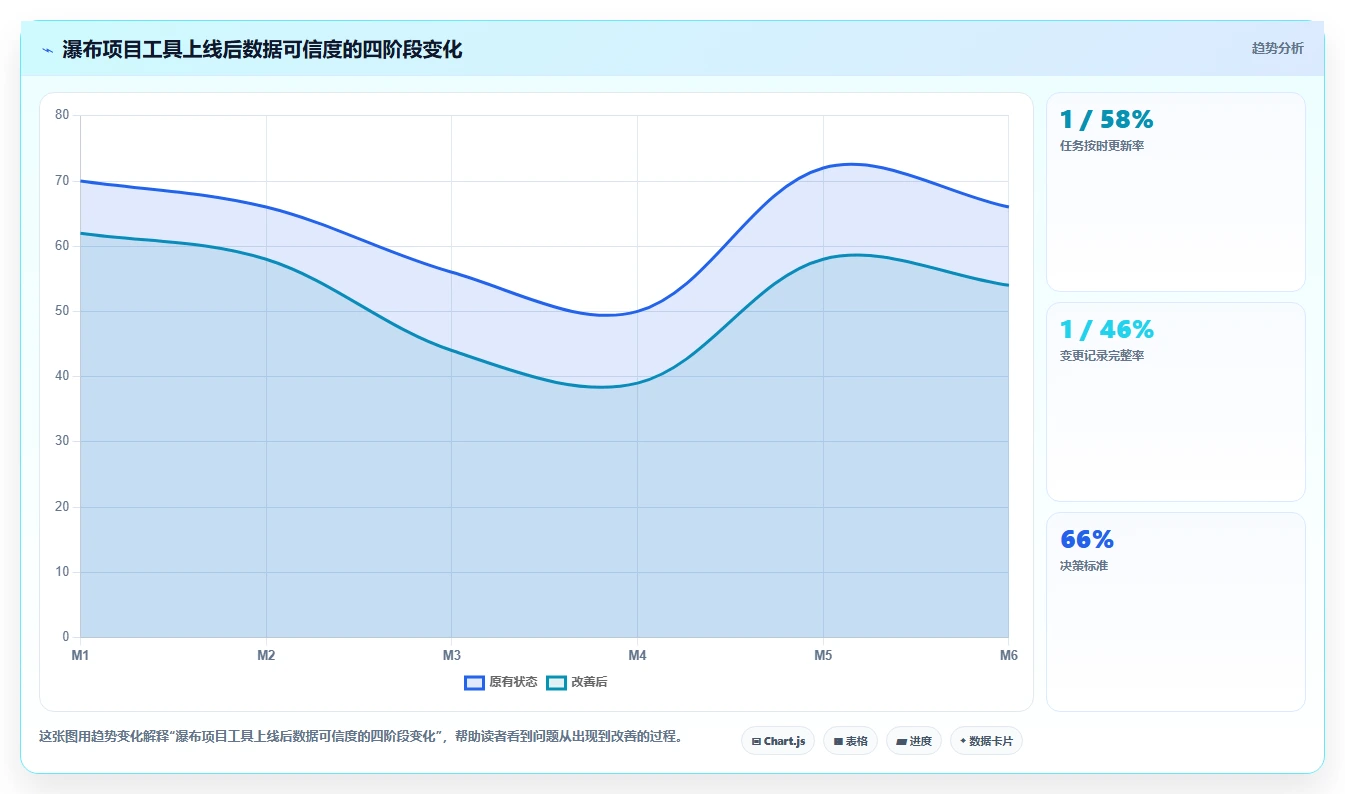Click the M1 x-axis label

[80, 655]
